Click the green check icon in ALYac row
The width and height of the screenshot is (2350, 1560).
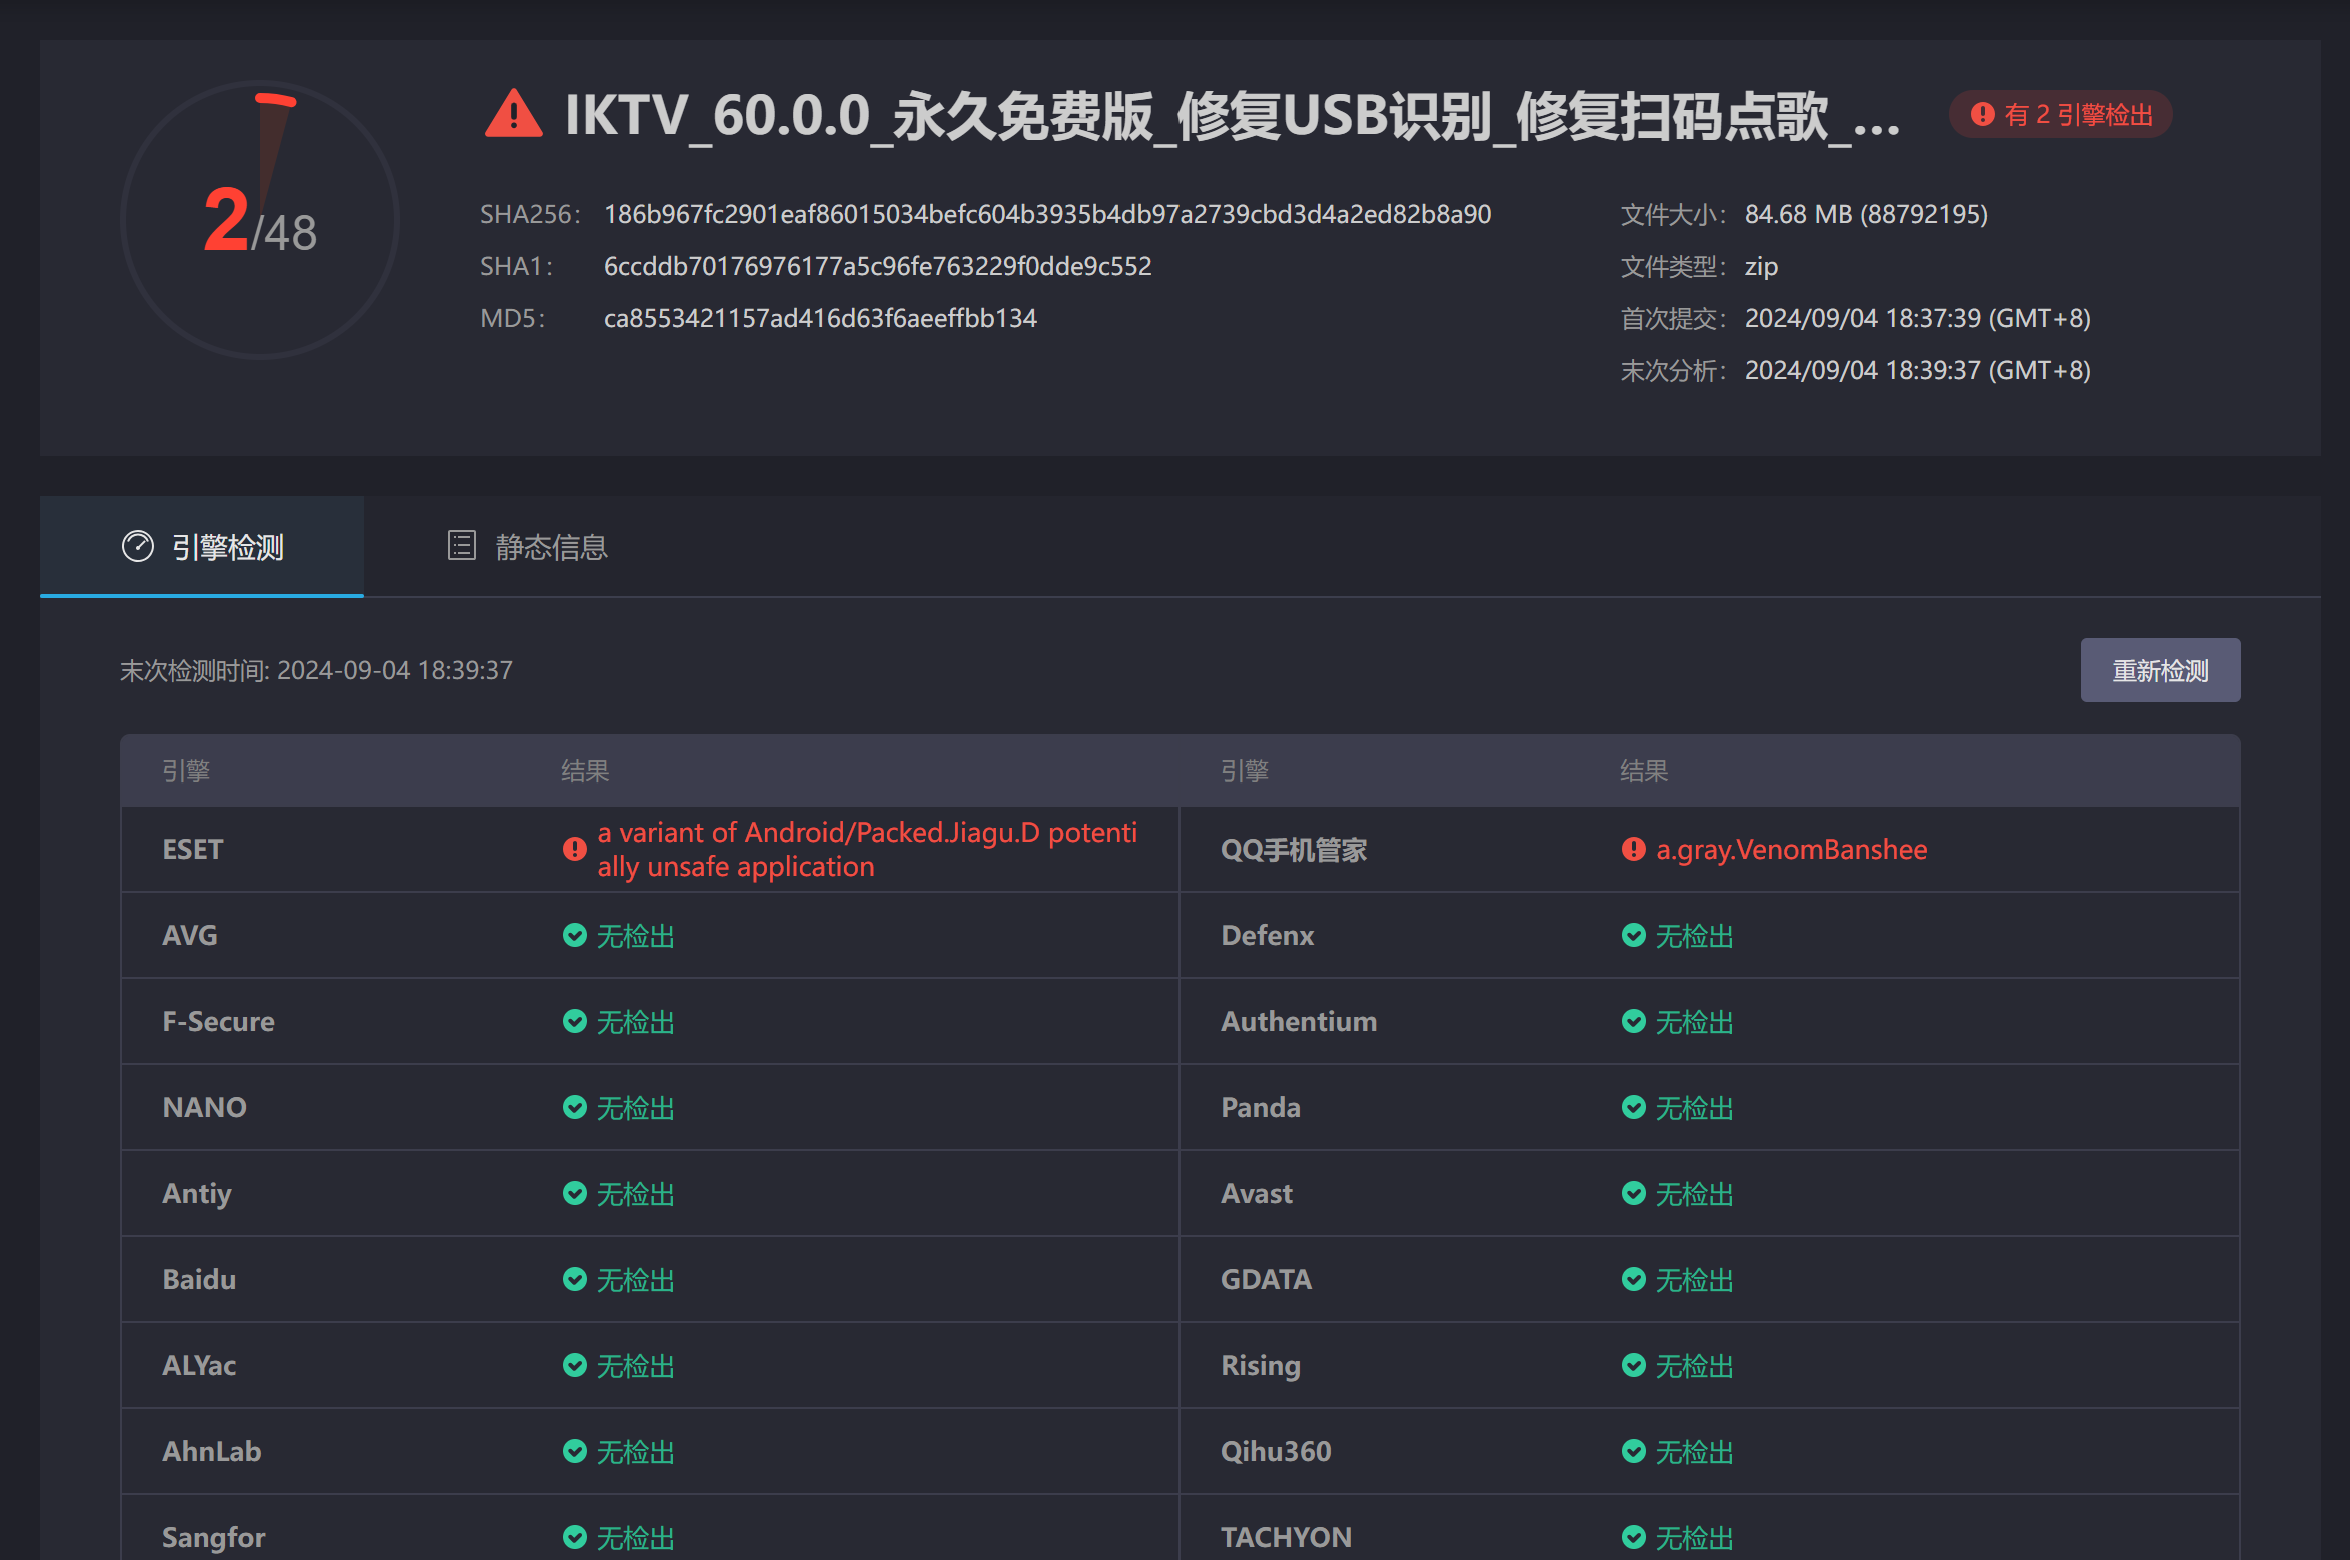point(575,1365)
